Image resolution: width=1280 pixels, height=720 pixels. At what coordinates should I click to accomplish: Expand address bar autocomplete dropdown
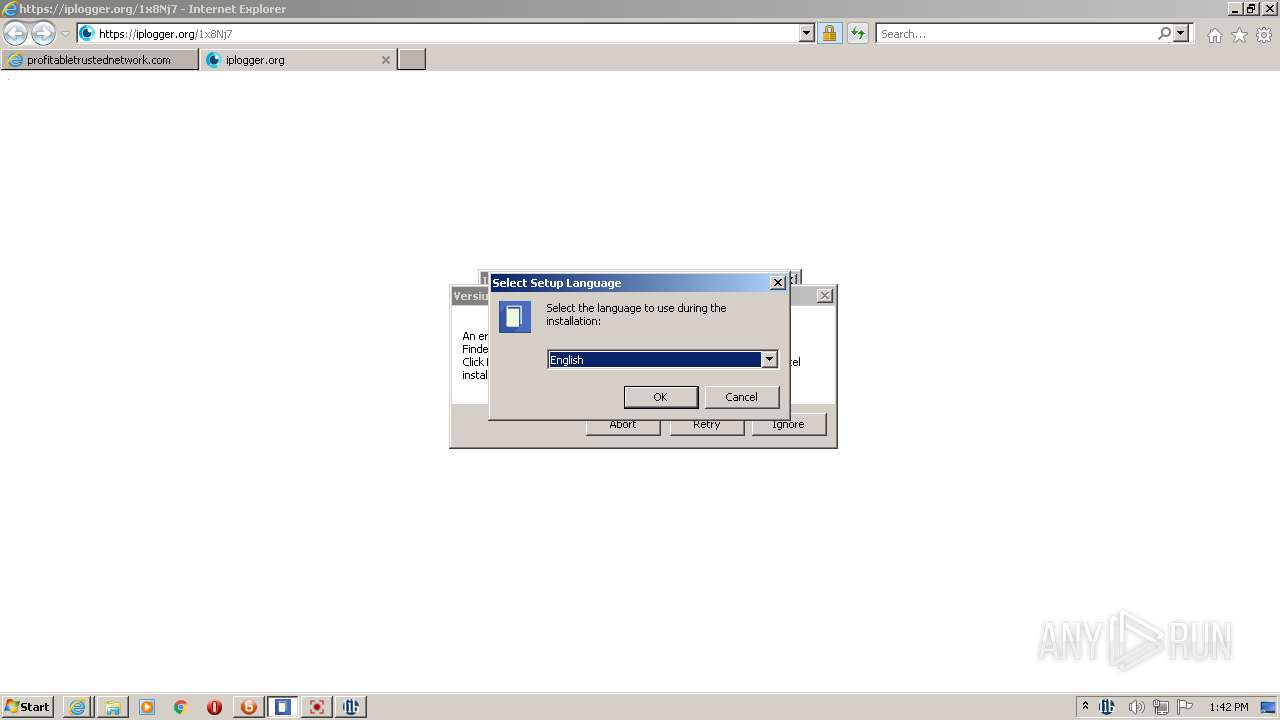point(807,34)
